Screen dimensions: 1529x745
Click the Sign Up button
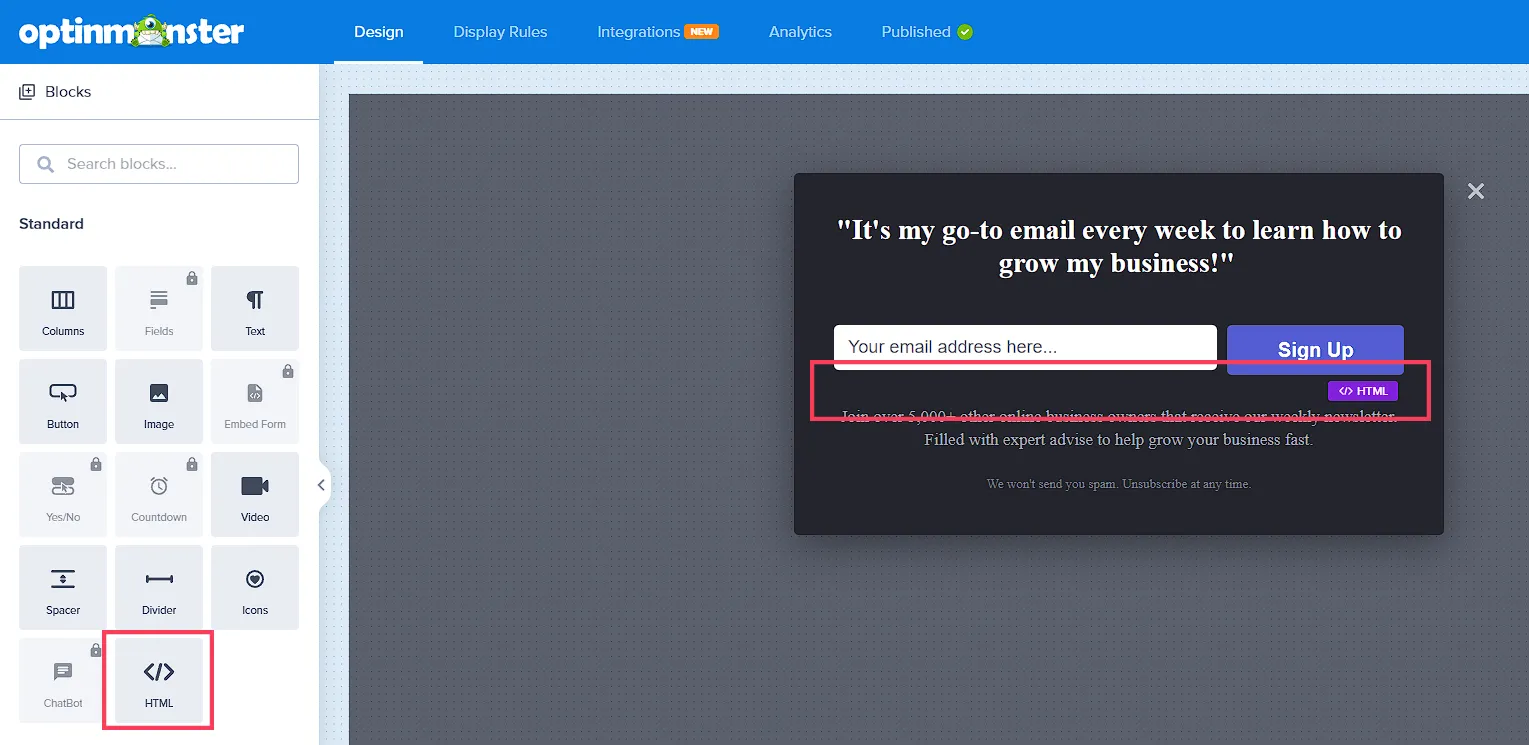[x=1315, y=349]
